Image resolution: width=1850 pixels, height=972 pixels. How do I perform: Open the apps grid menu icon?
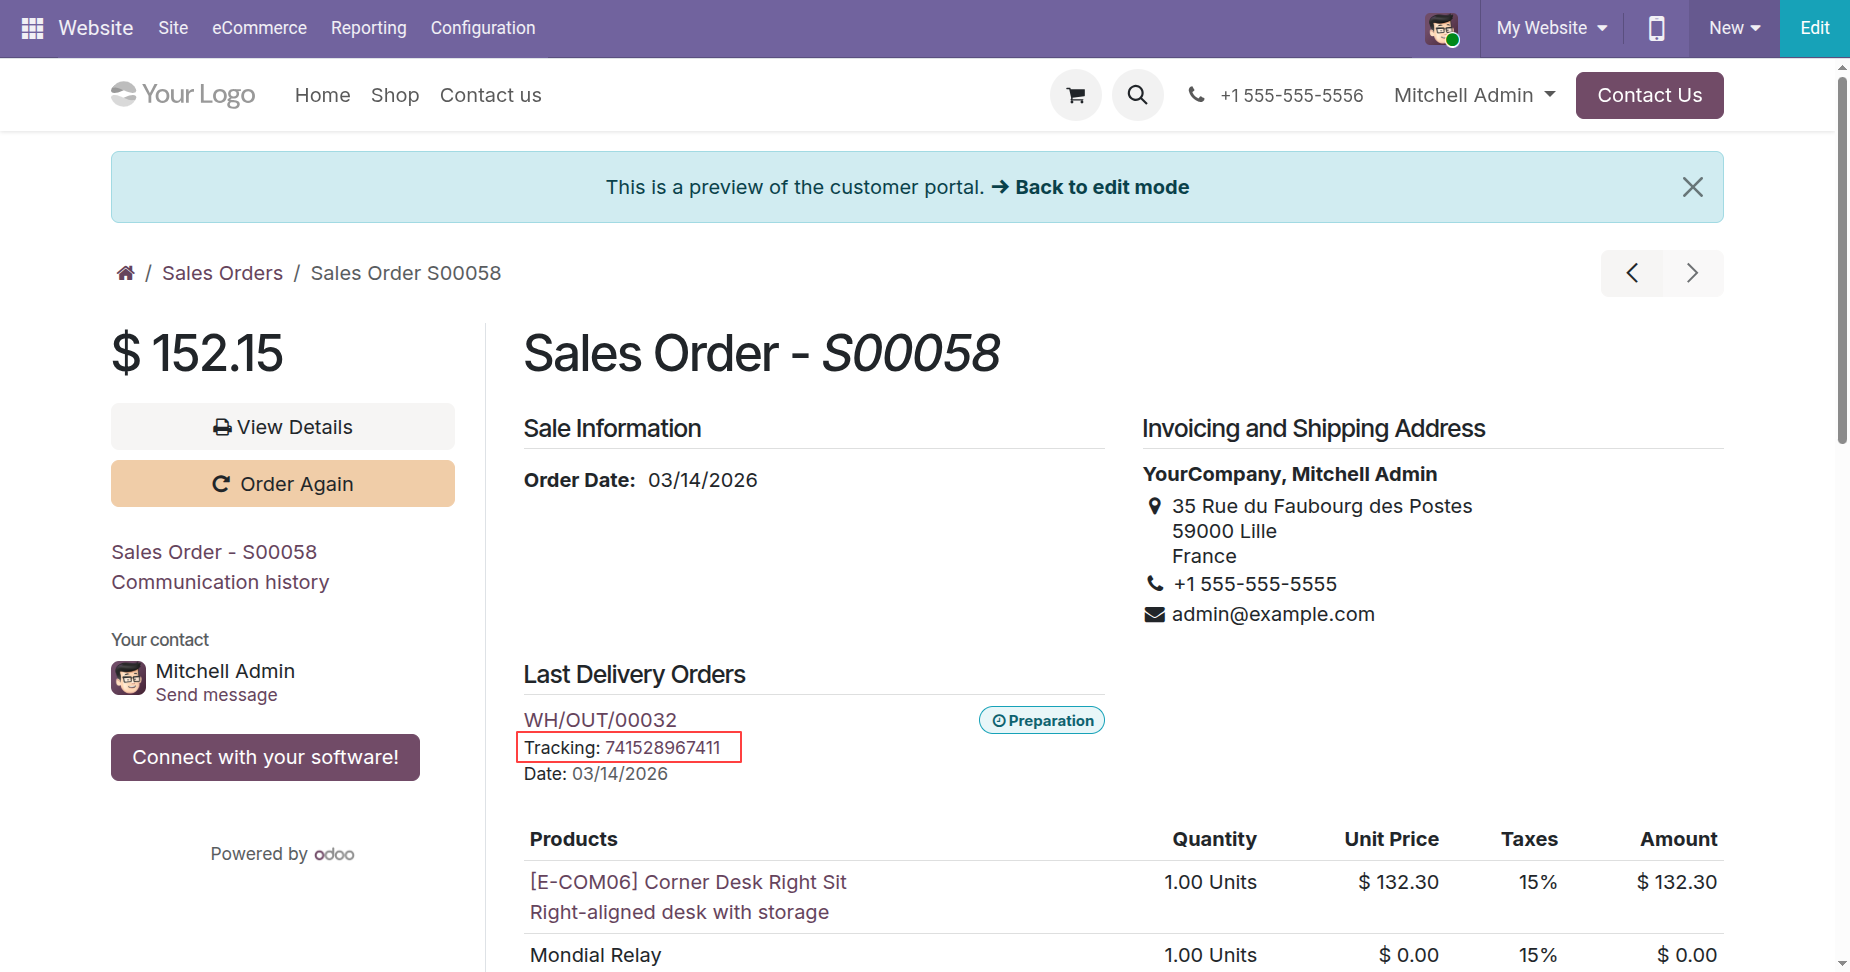coord(32,28)
